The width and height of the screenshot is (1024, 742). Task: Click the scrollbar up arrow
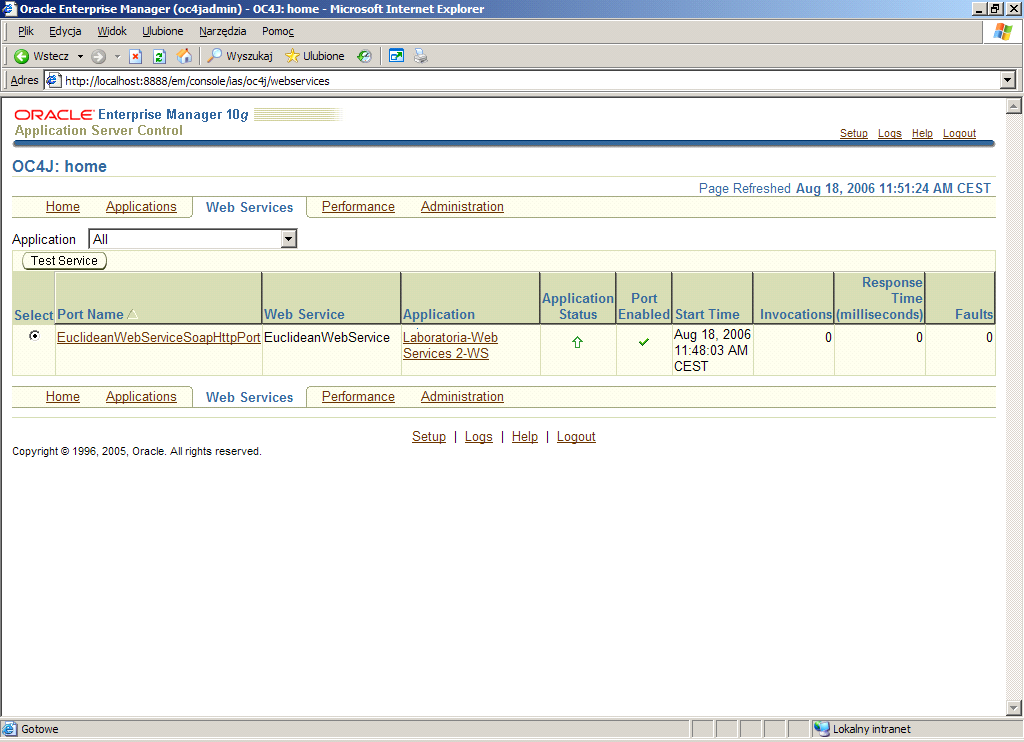(1014, 106)
